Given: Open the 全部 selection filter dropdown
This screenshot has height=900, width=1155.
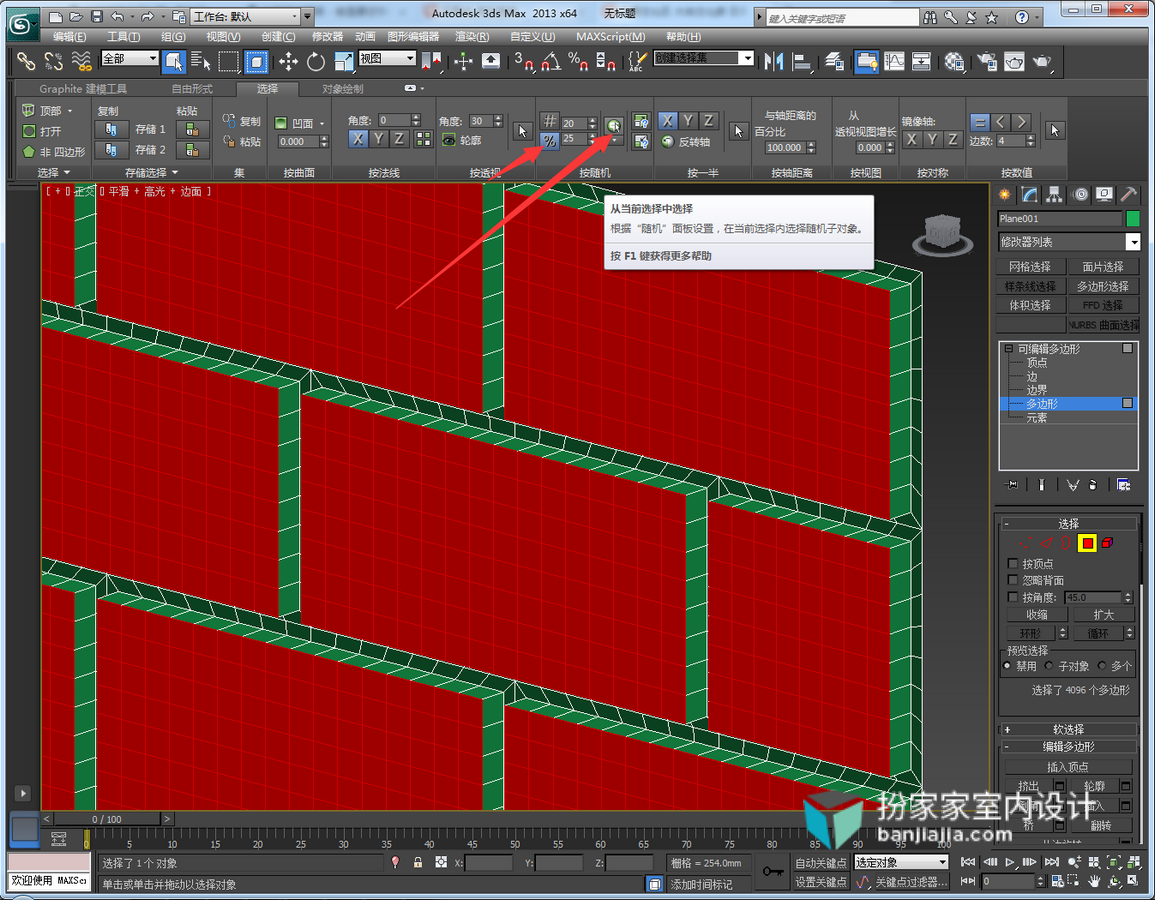Looking at the screenshot, I should [x=130, y=58].
